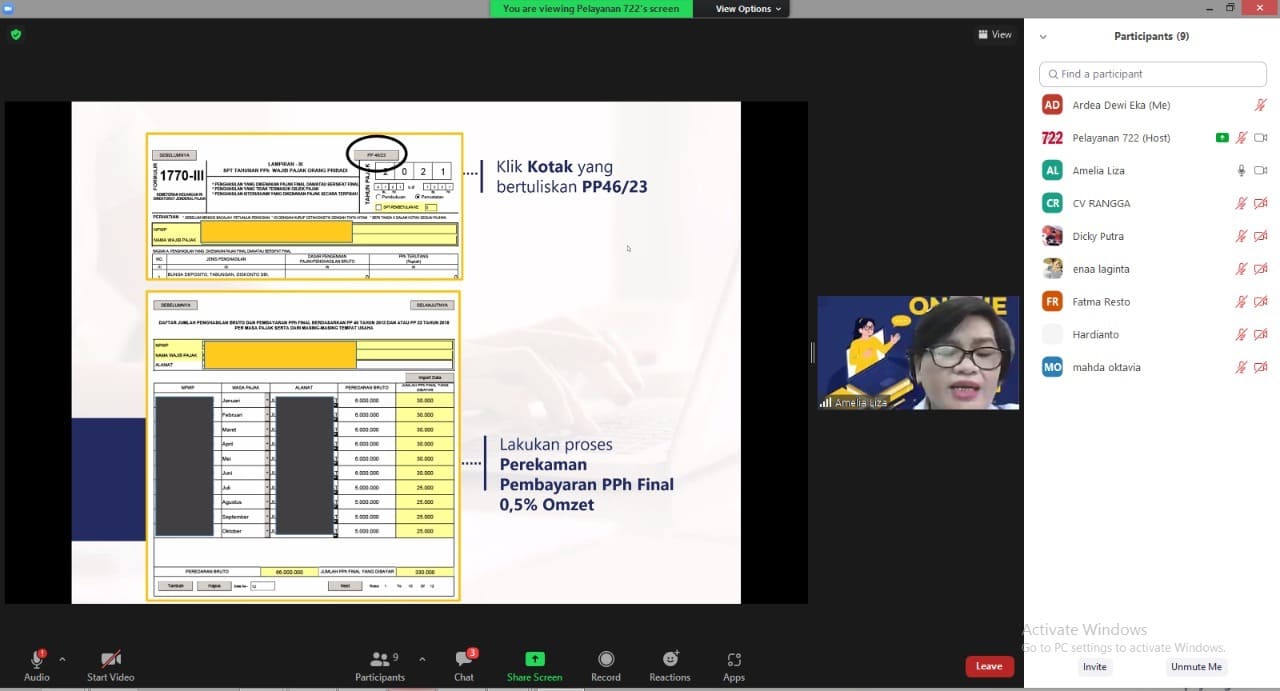
Task: Start recording with the Record icon
Action: 606,660
